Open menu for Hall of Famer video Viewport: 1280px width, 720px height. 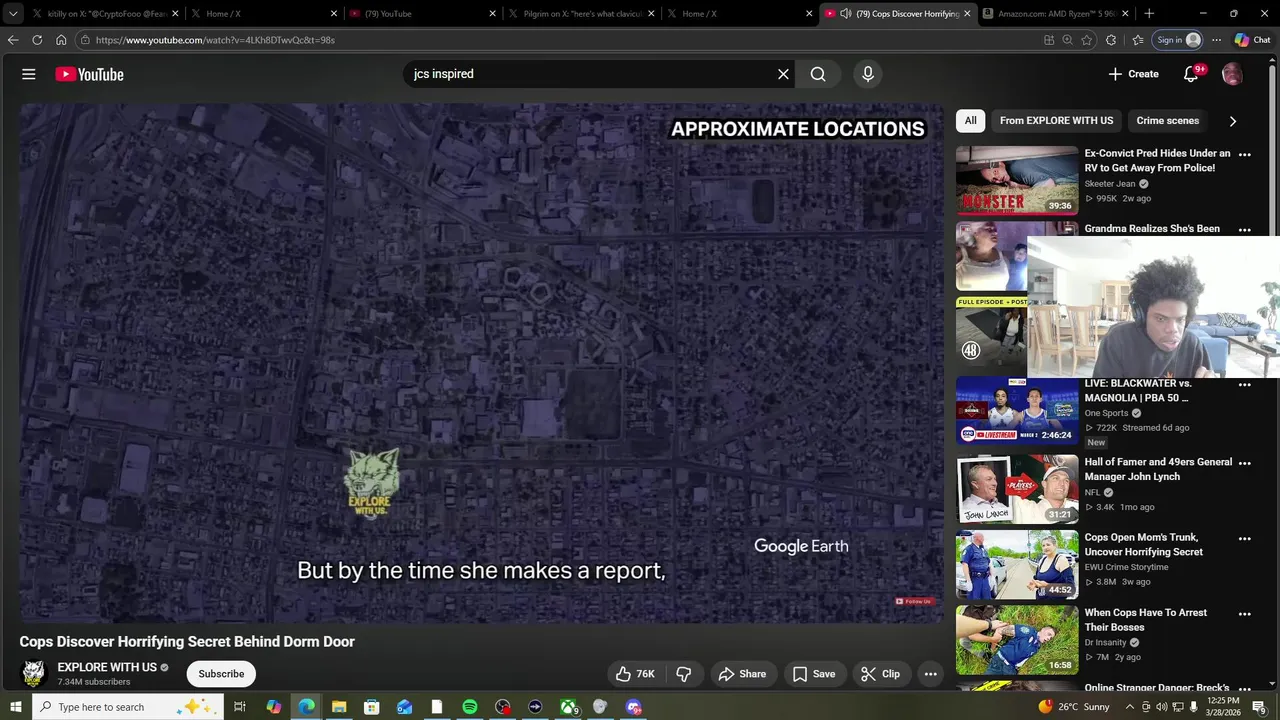[x=1244, y=464]
